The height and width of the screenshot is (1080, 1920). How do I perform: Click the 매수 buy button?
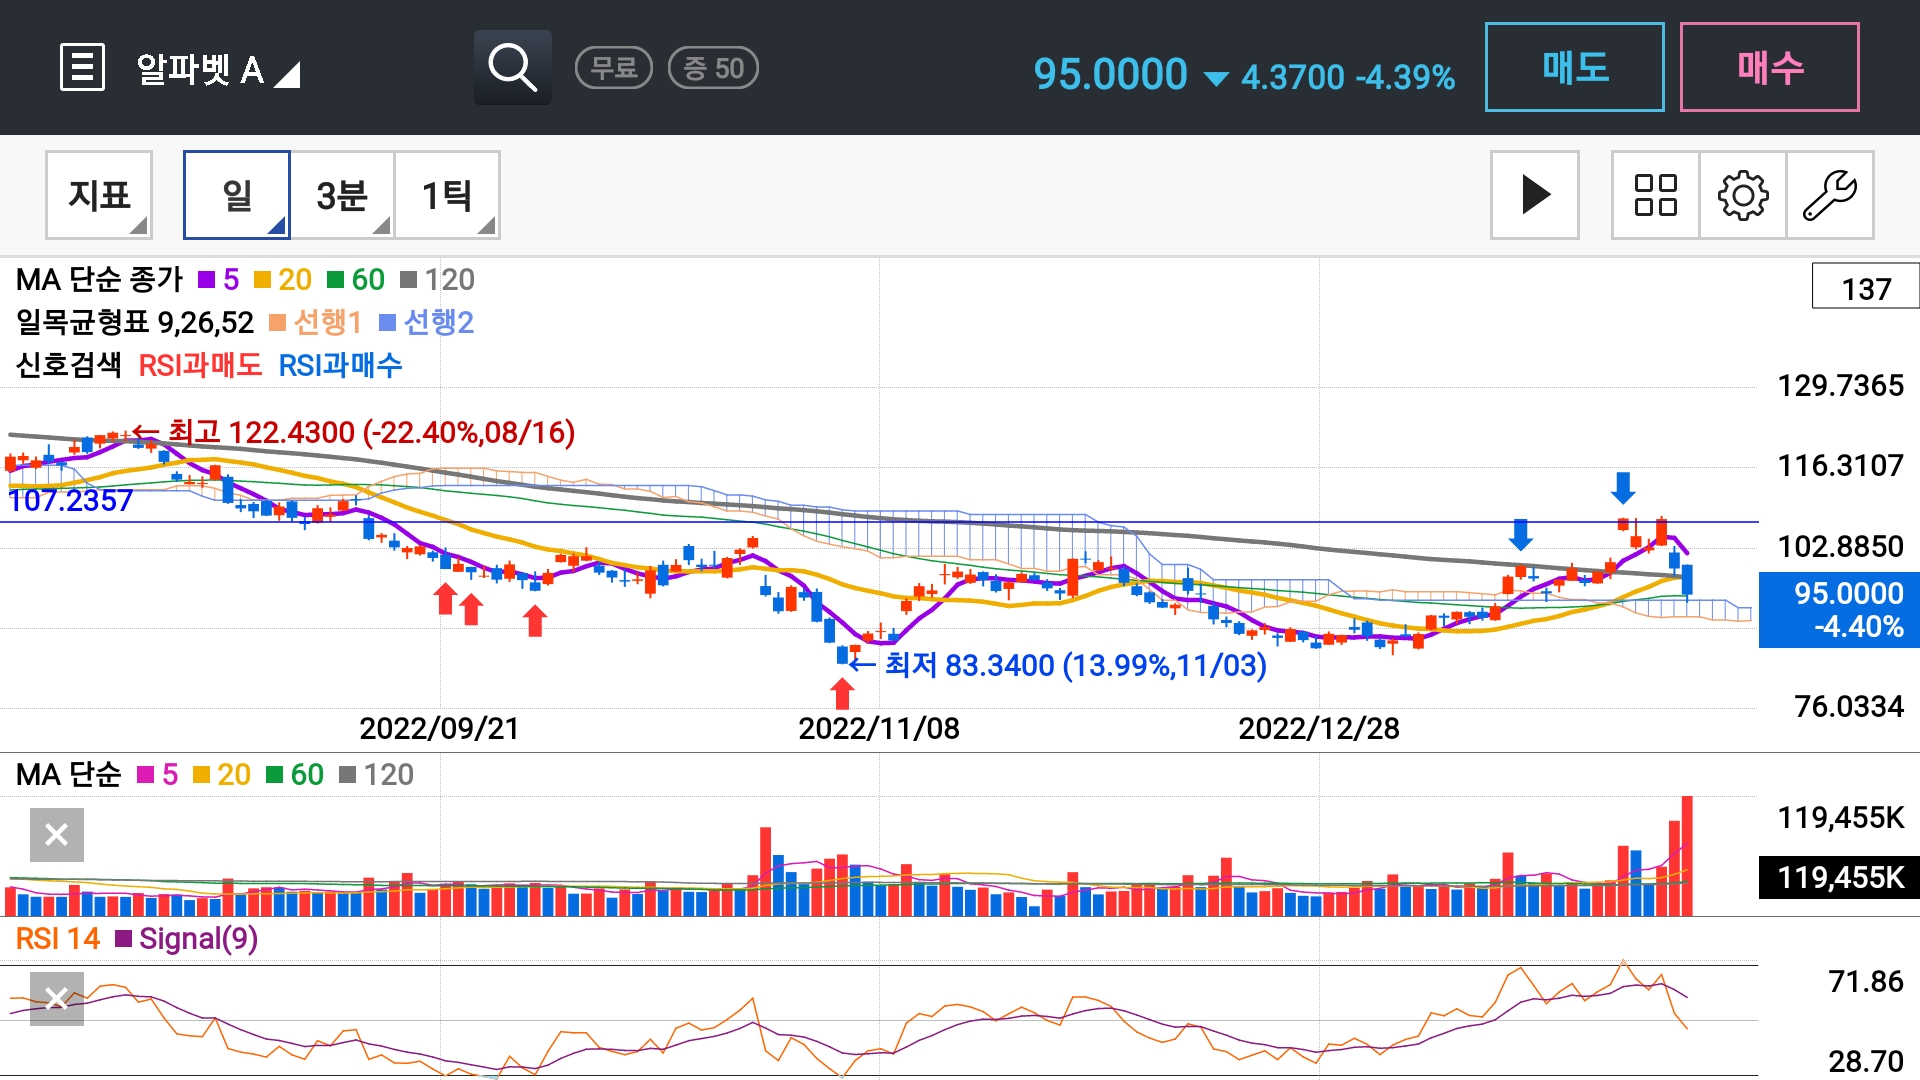(x=1770, y=67)
